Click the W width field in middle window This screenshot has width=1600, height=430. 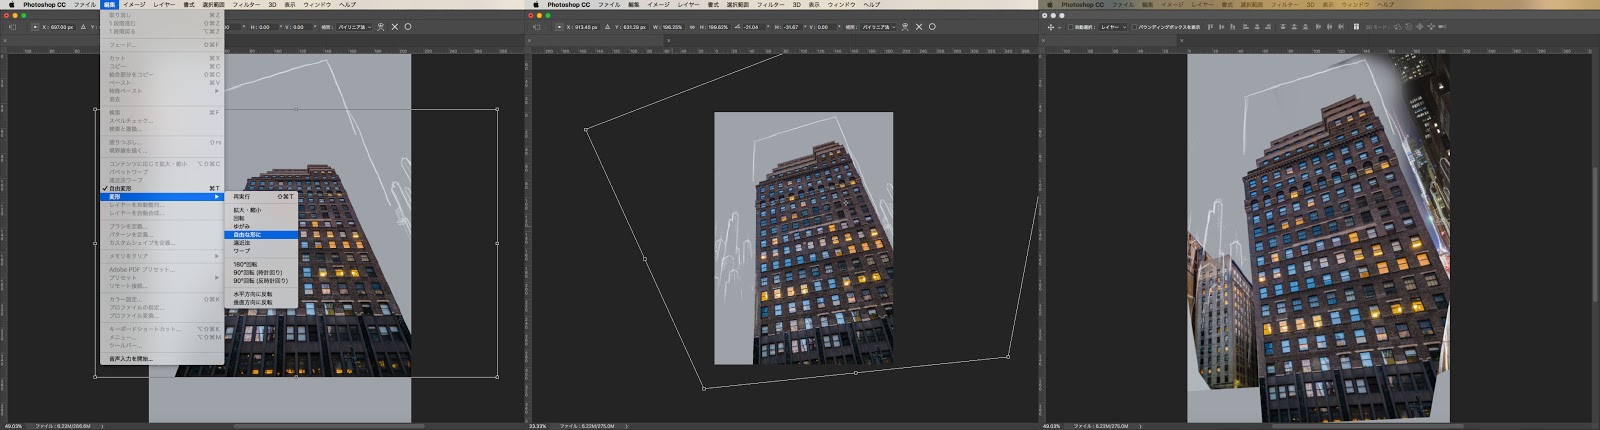670,27
